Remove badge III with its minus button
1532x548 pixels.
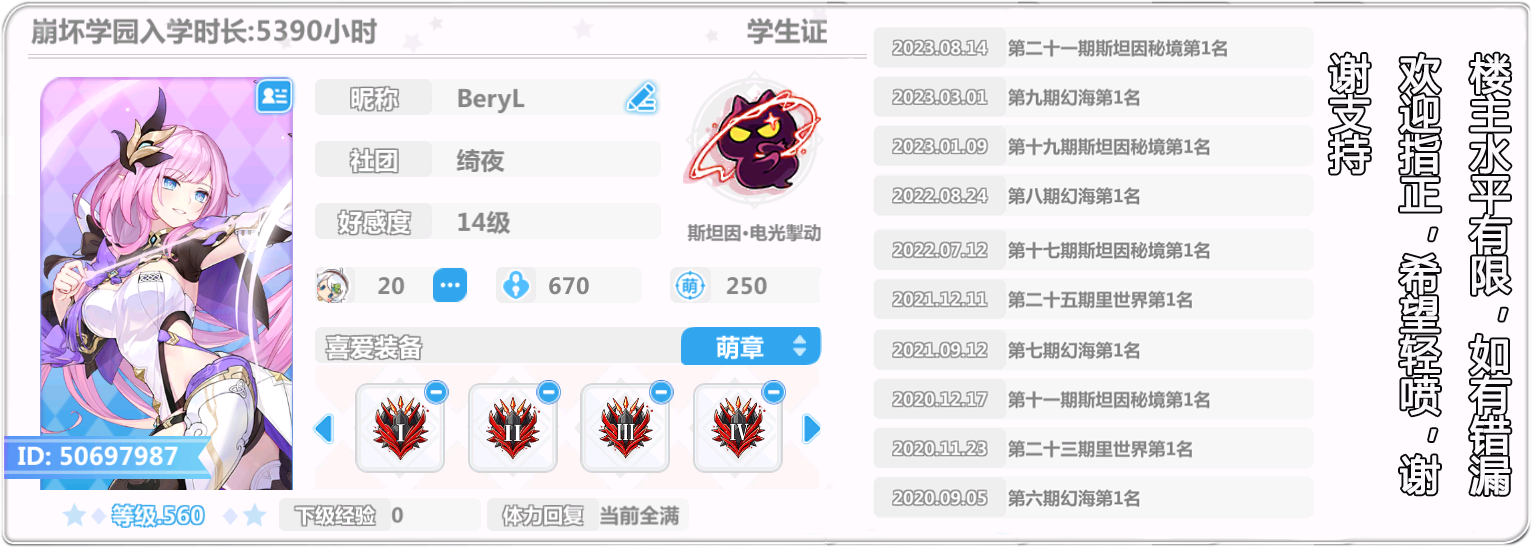661,392
